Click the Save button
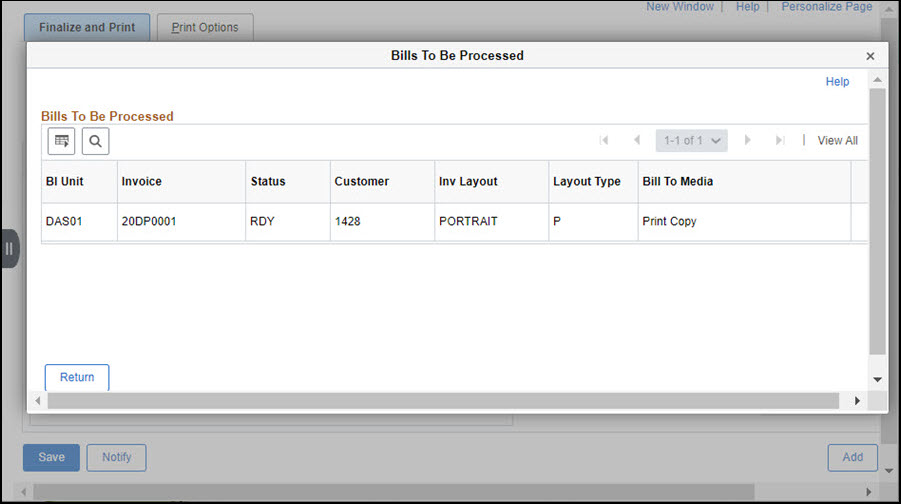 click(51, 457)
